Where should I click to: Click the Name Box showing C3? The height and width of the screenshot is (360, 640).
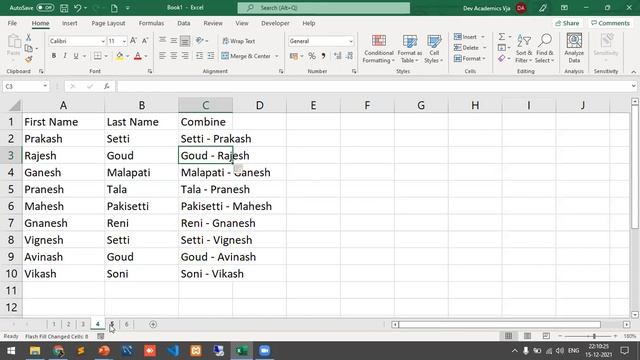click(x=22, y=87)
